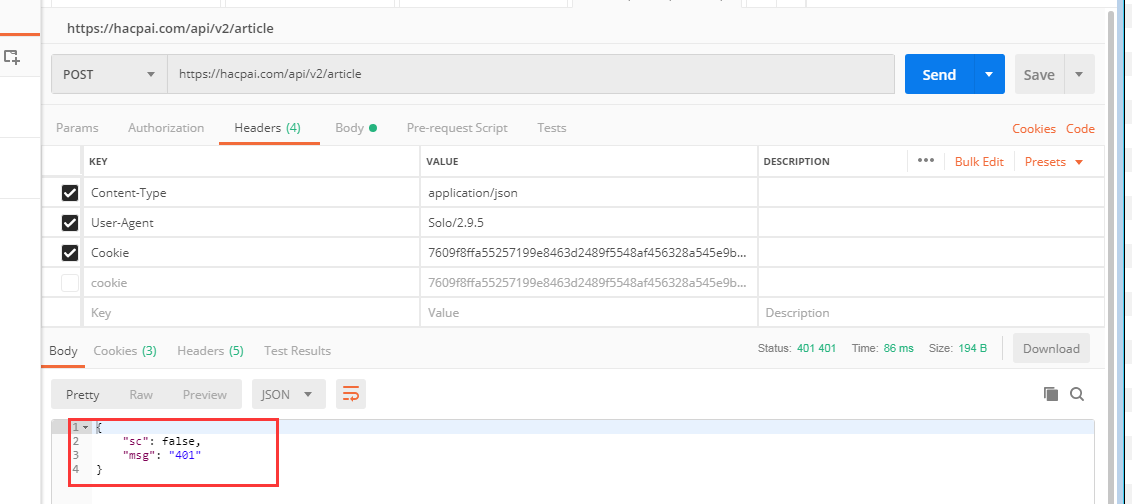This screenshot has width=1132, height=504.
Task: Switch to the Authorization tab
Action: click(x=166, y=128)
